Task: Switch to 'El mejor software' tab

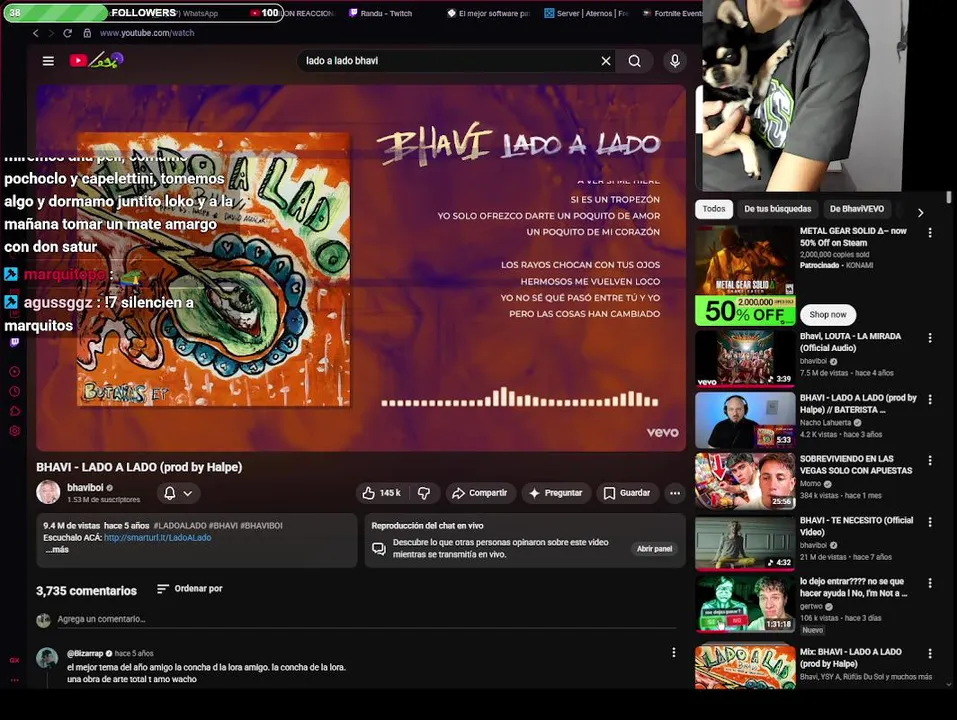Action: pos(488,13)
